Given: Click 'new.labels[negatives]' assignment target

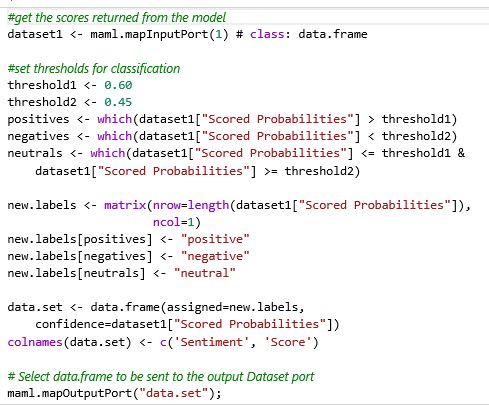Looking at the screenshot, I should 80,256.
